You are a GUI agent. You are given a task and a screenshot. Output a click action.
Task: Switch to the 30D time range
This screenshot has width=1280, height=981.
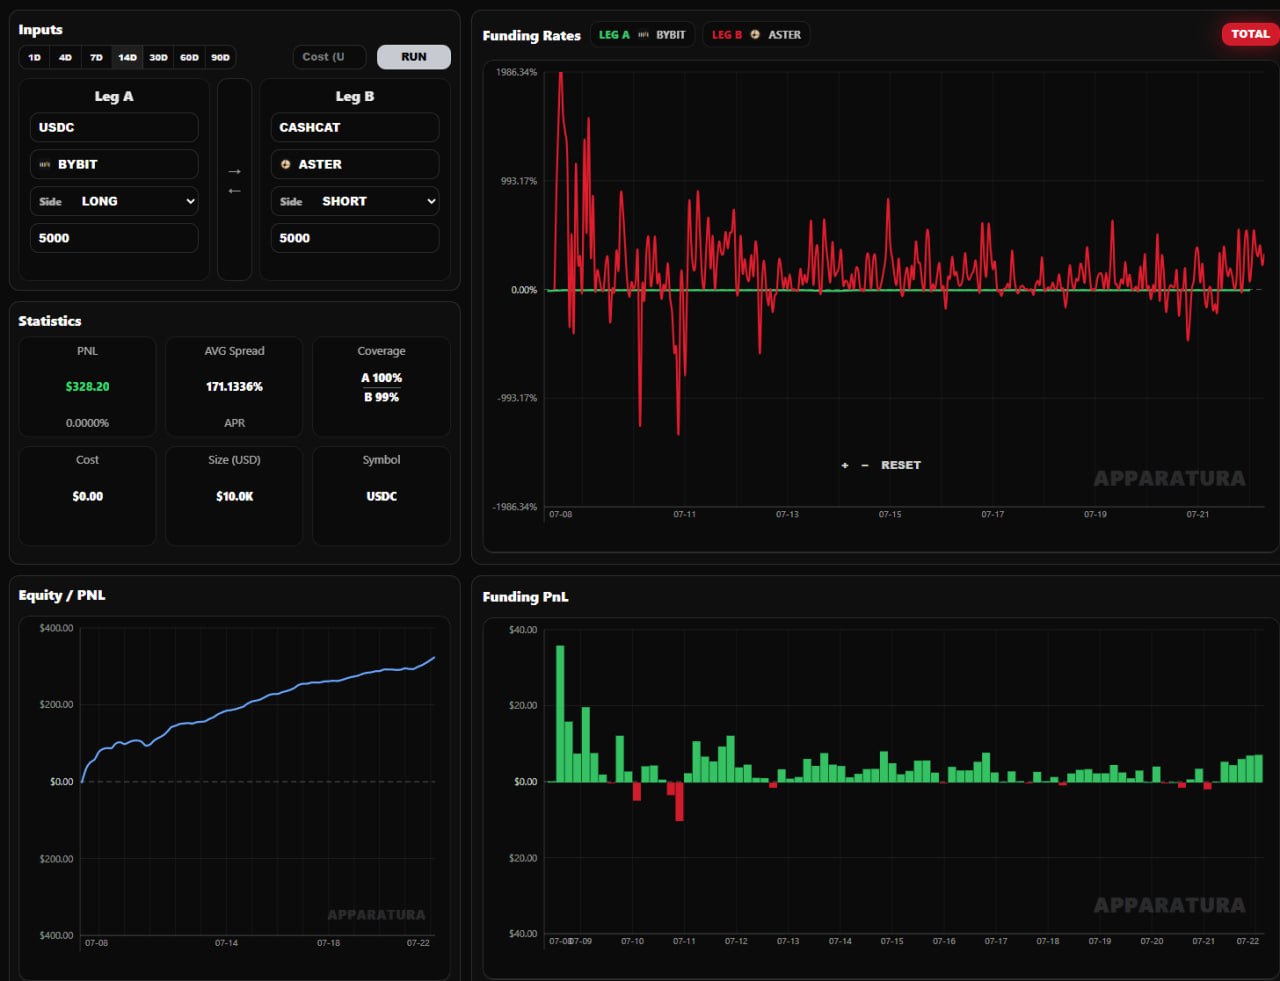pos(158,57)
